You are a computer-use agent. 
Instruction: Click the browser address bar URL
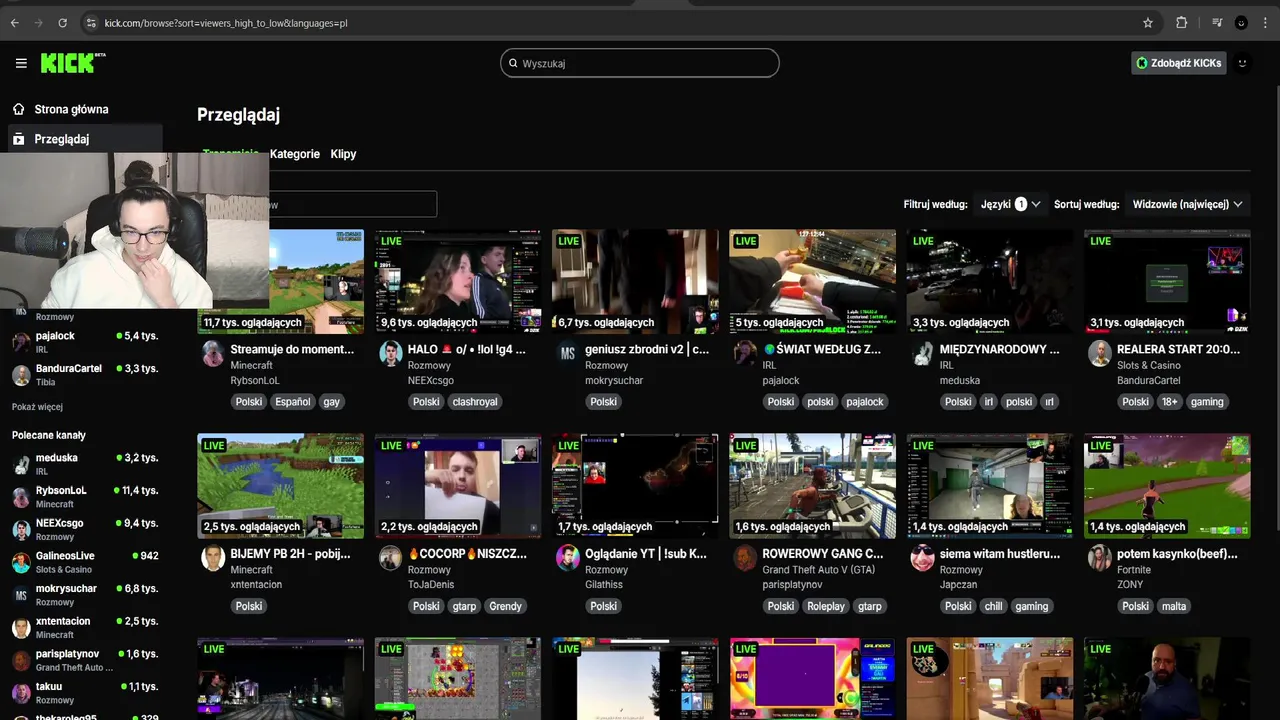tap(226, 22)
